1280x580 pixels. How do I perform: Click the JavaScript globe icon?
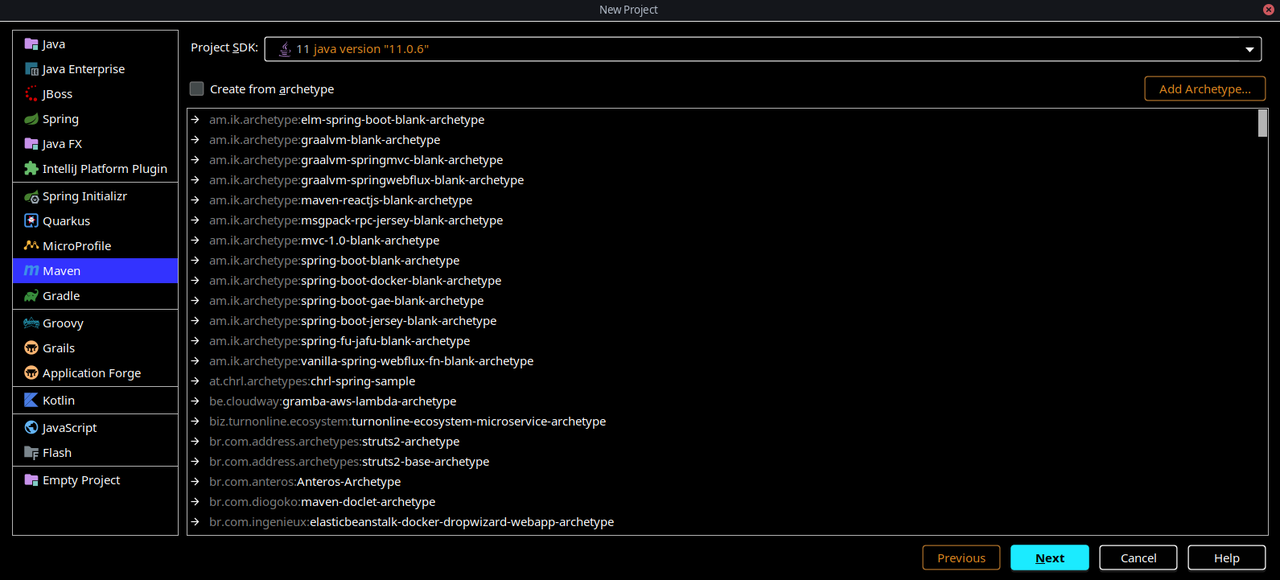coord(31,427)
